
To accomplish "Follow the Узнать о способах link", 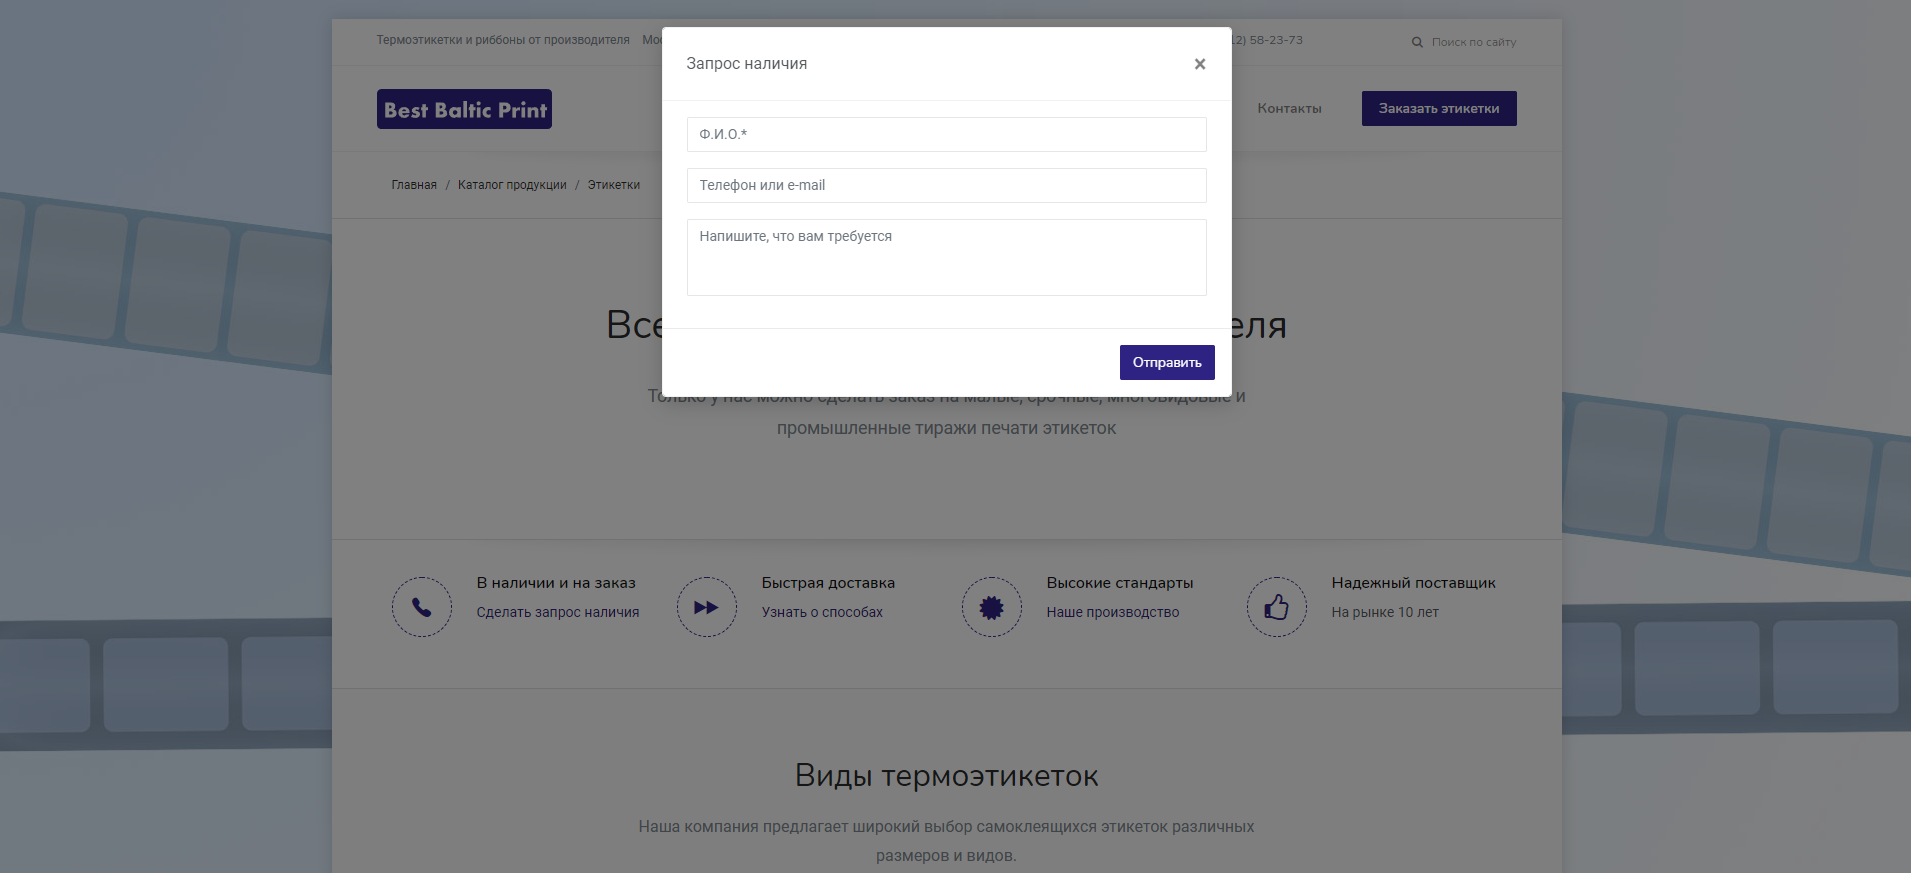I will pos(822,612).
